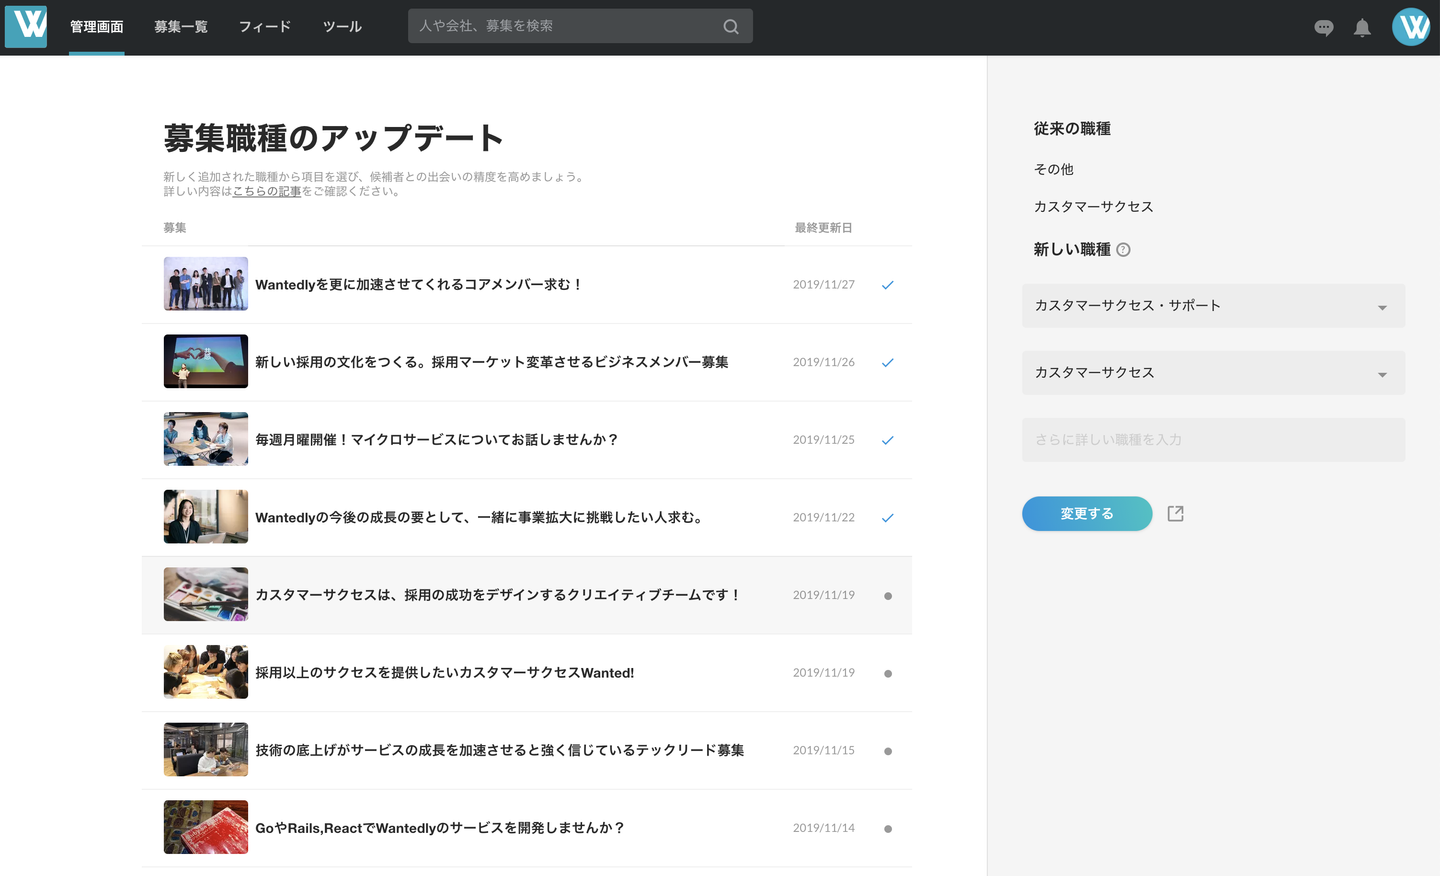Image resolution: width=1440 pixels, height=876 pixels.
Task: Click the gray dot on GoやRails row
Action: [x=888, y=829]
